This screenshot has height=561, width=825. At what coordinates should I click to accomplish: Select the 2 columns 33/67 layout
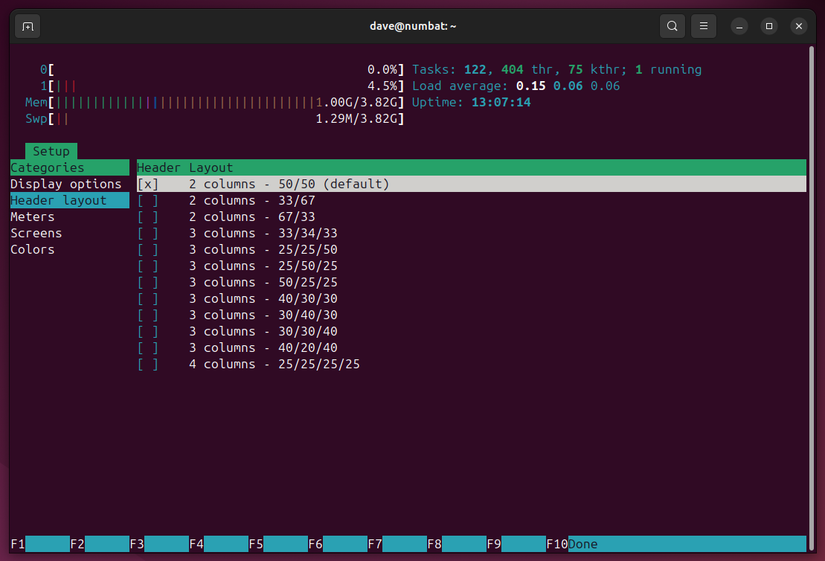[x=471, y=201]
